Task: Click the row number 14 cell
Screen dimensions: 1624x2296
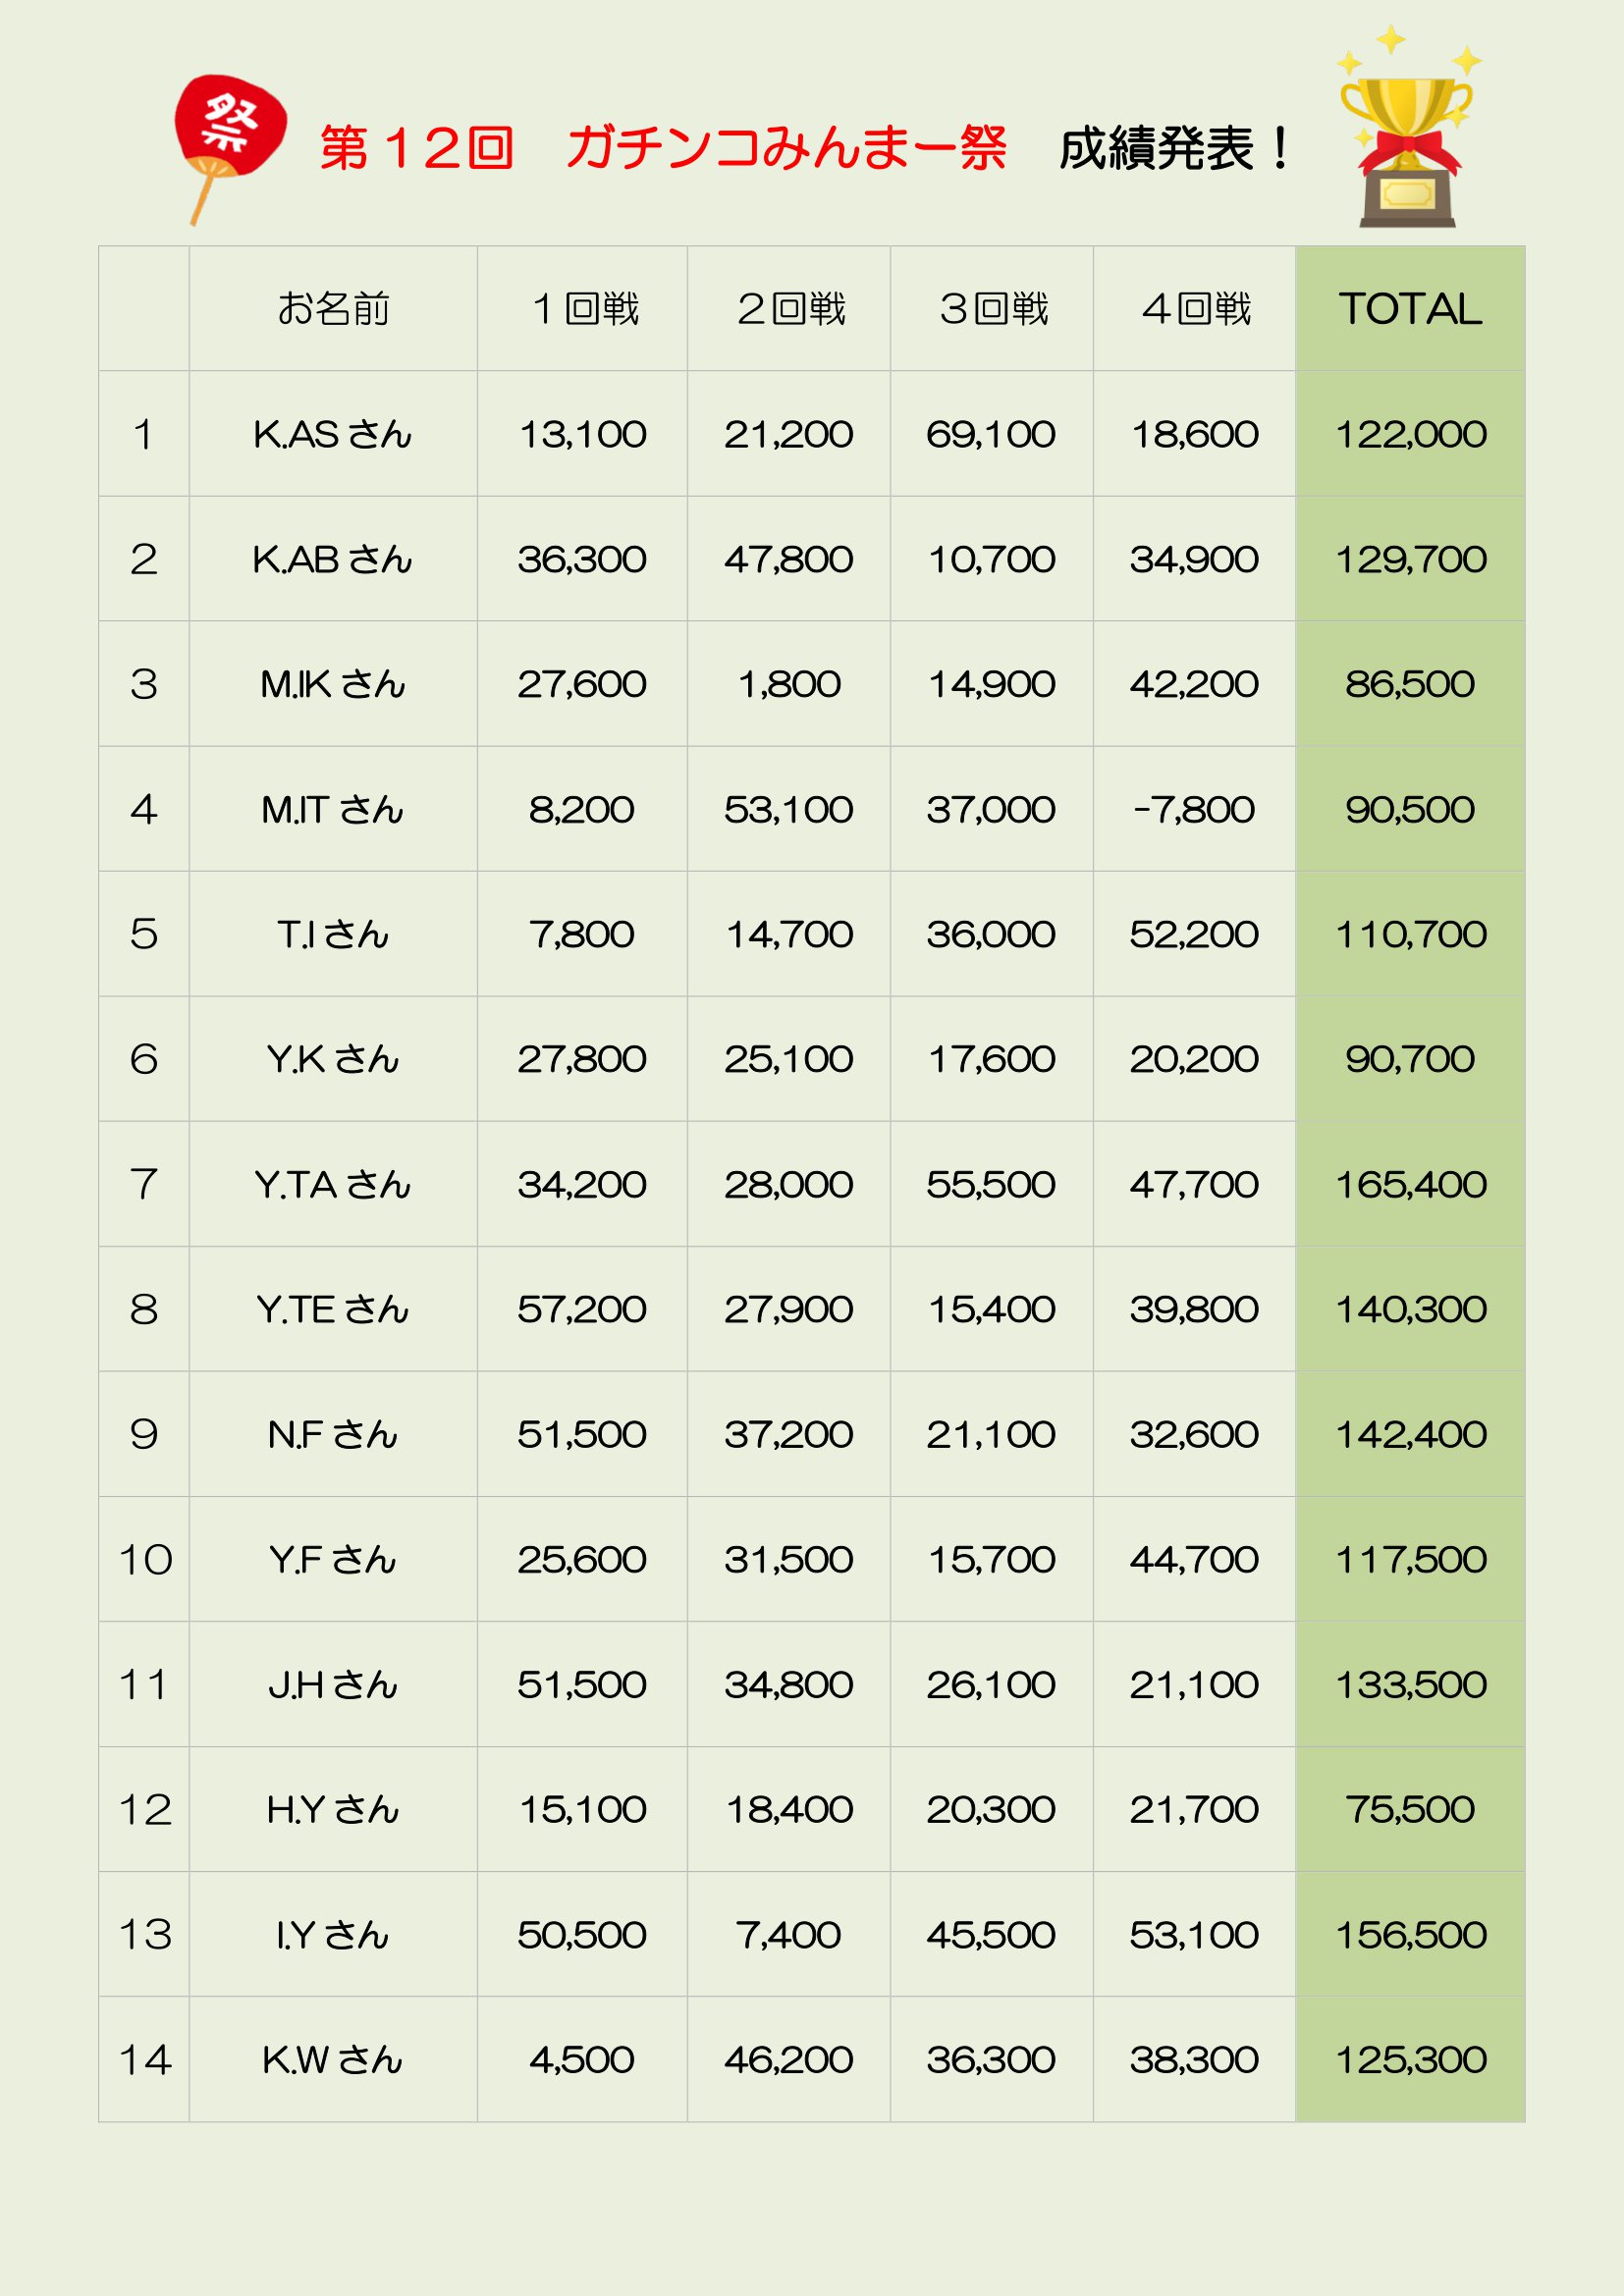Action: pyautogui.click(x=144, y=2060)
